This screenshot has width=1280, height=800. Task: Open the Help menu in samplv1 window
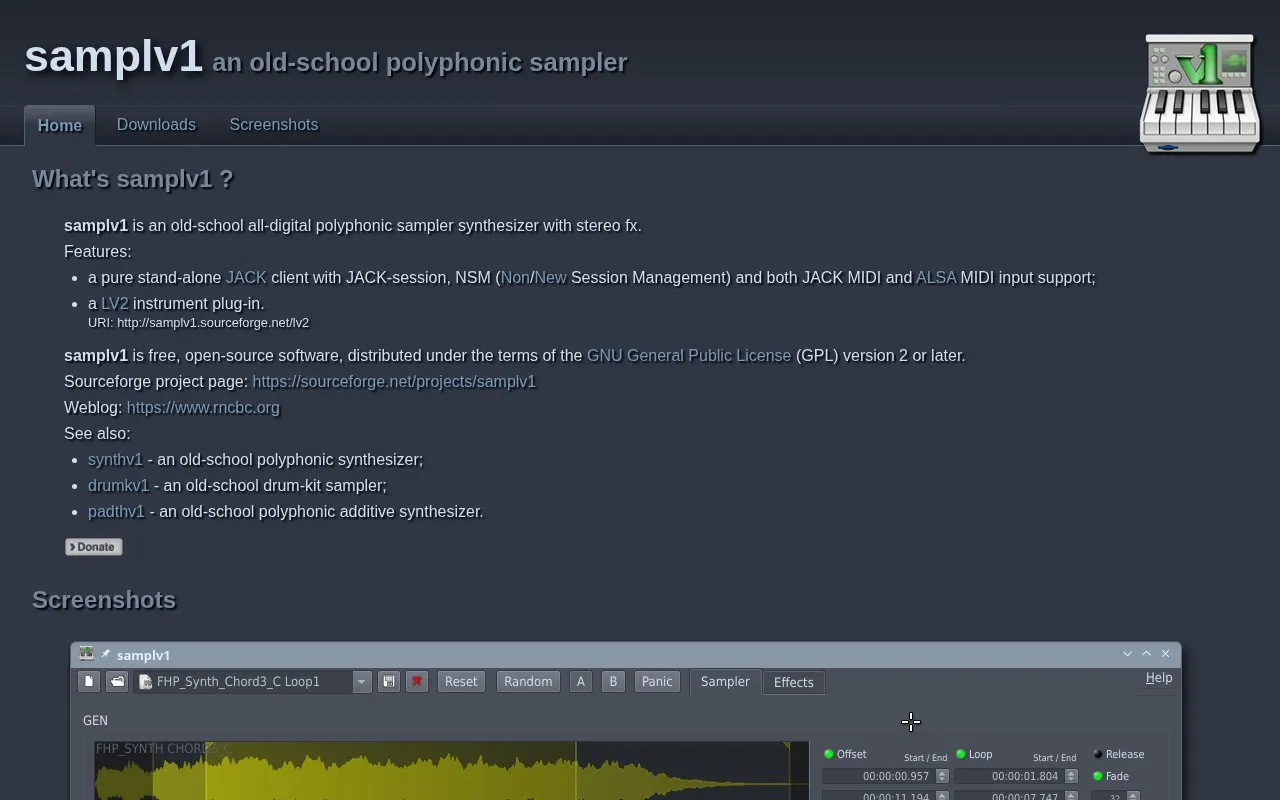(x=1159, y=677)
